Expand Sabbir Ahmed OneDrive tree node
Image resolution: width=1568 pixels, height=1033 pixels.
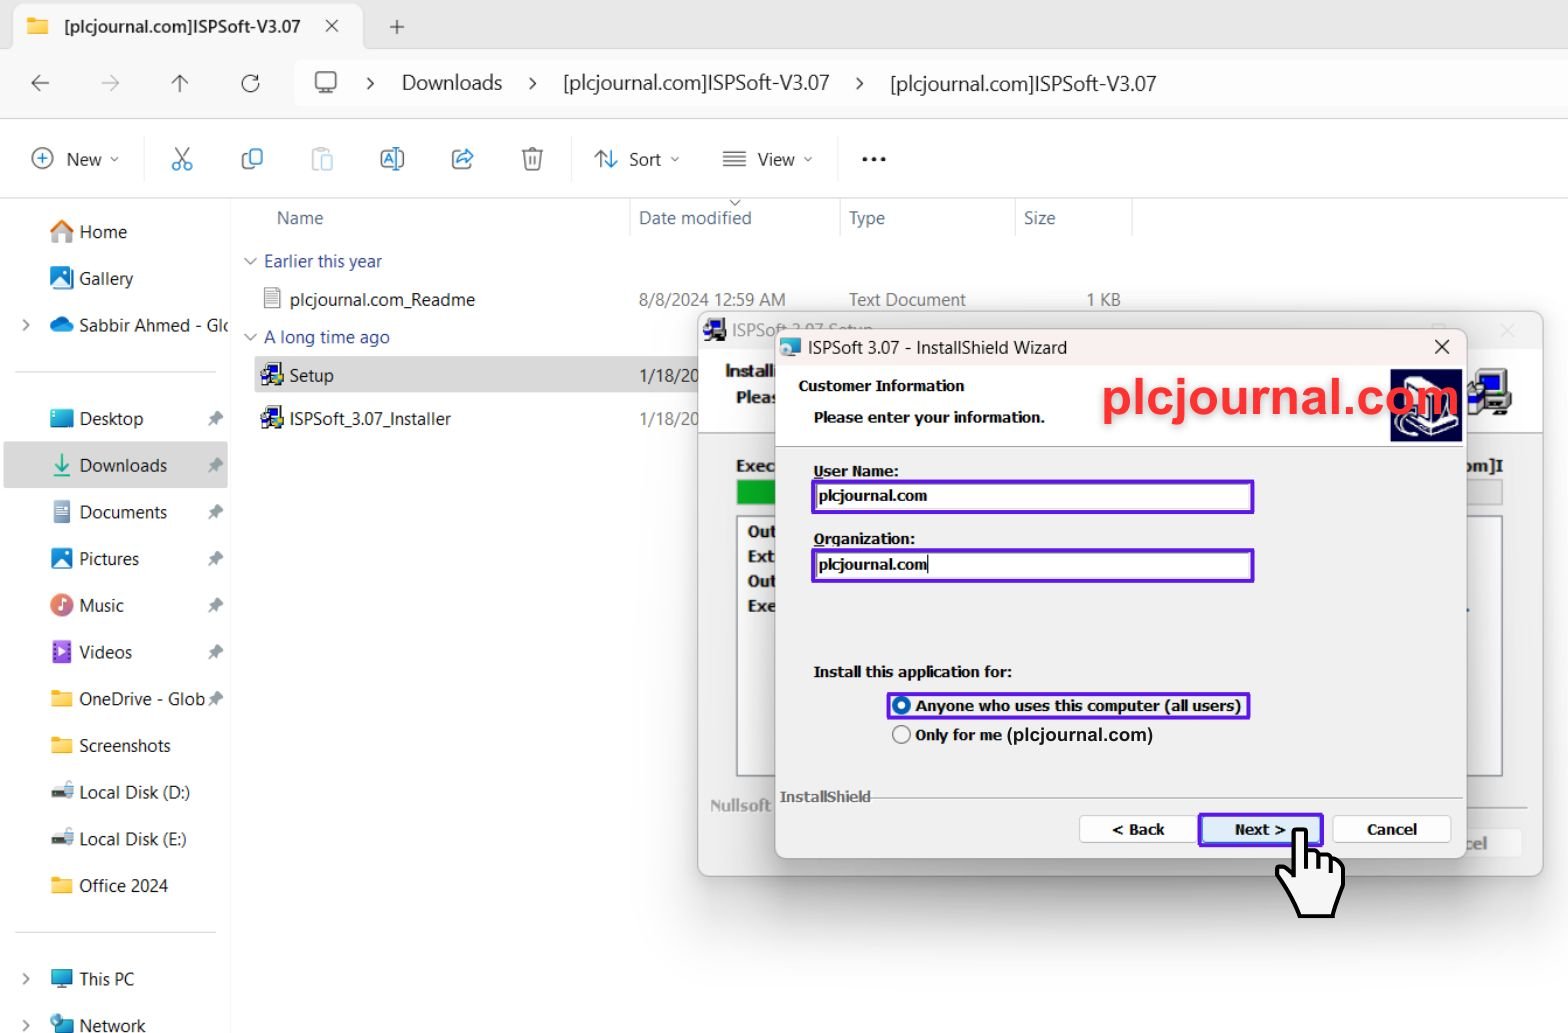pyautogui.click(x=26, y=325)
